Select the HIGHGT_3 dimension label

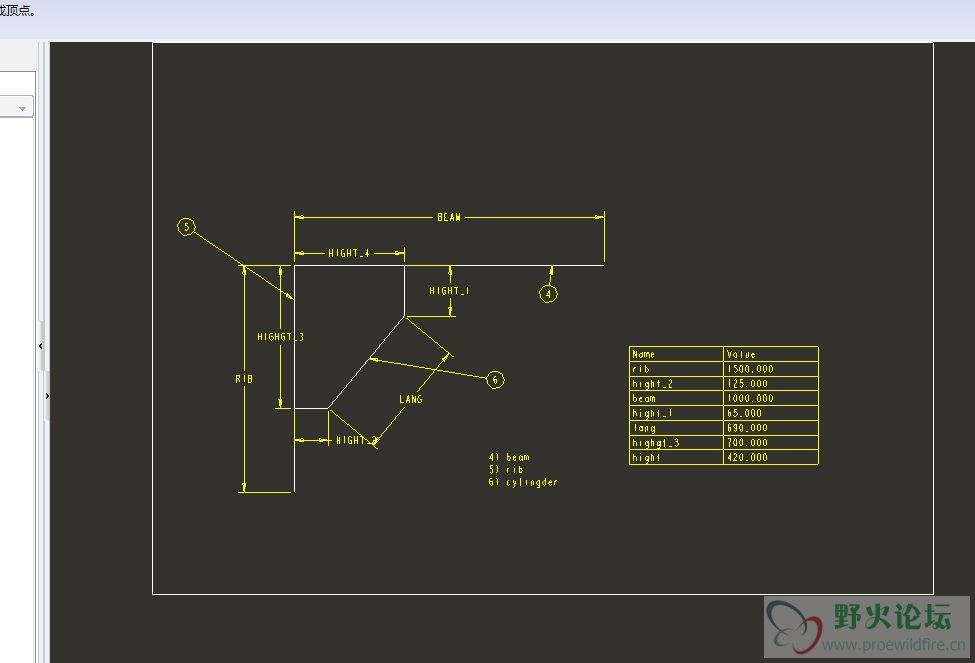(280, 336)
